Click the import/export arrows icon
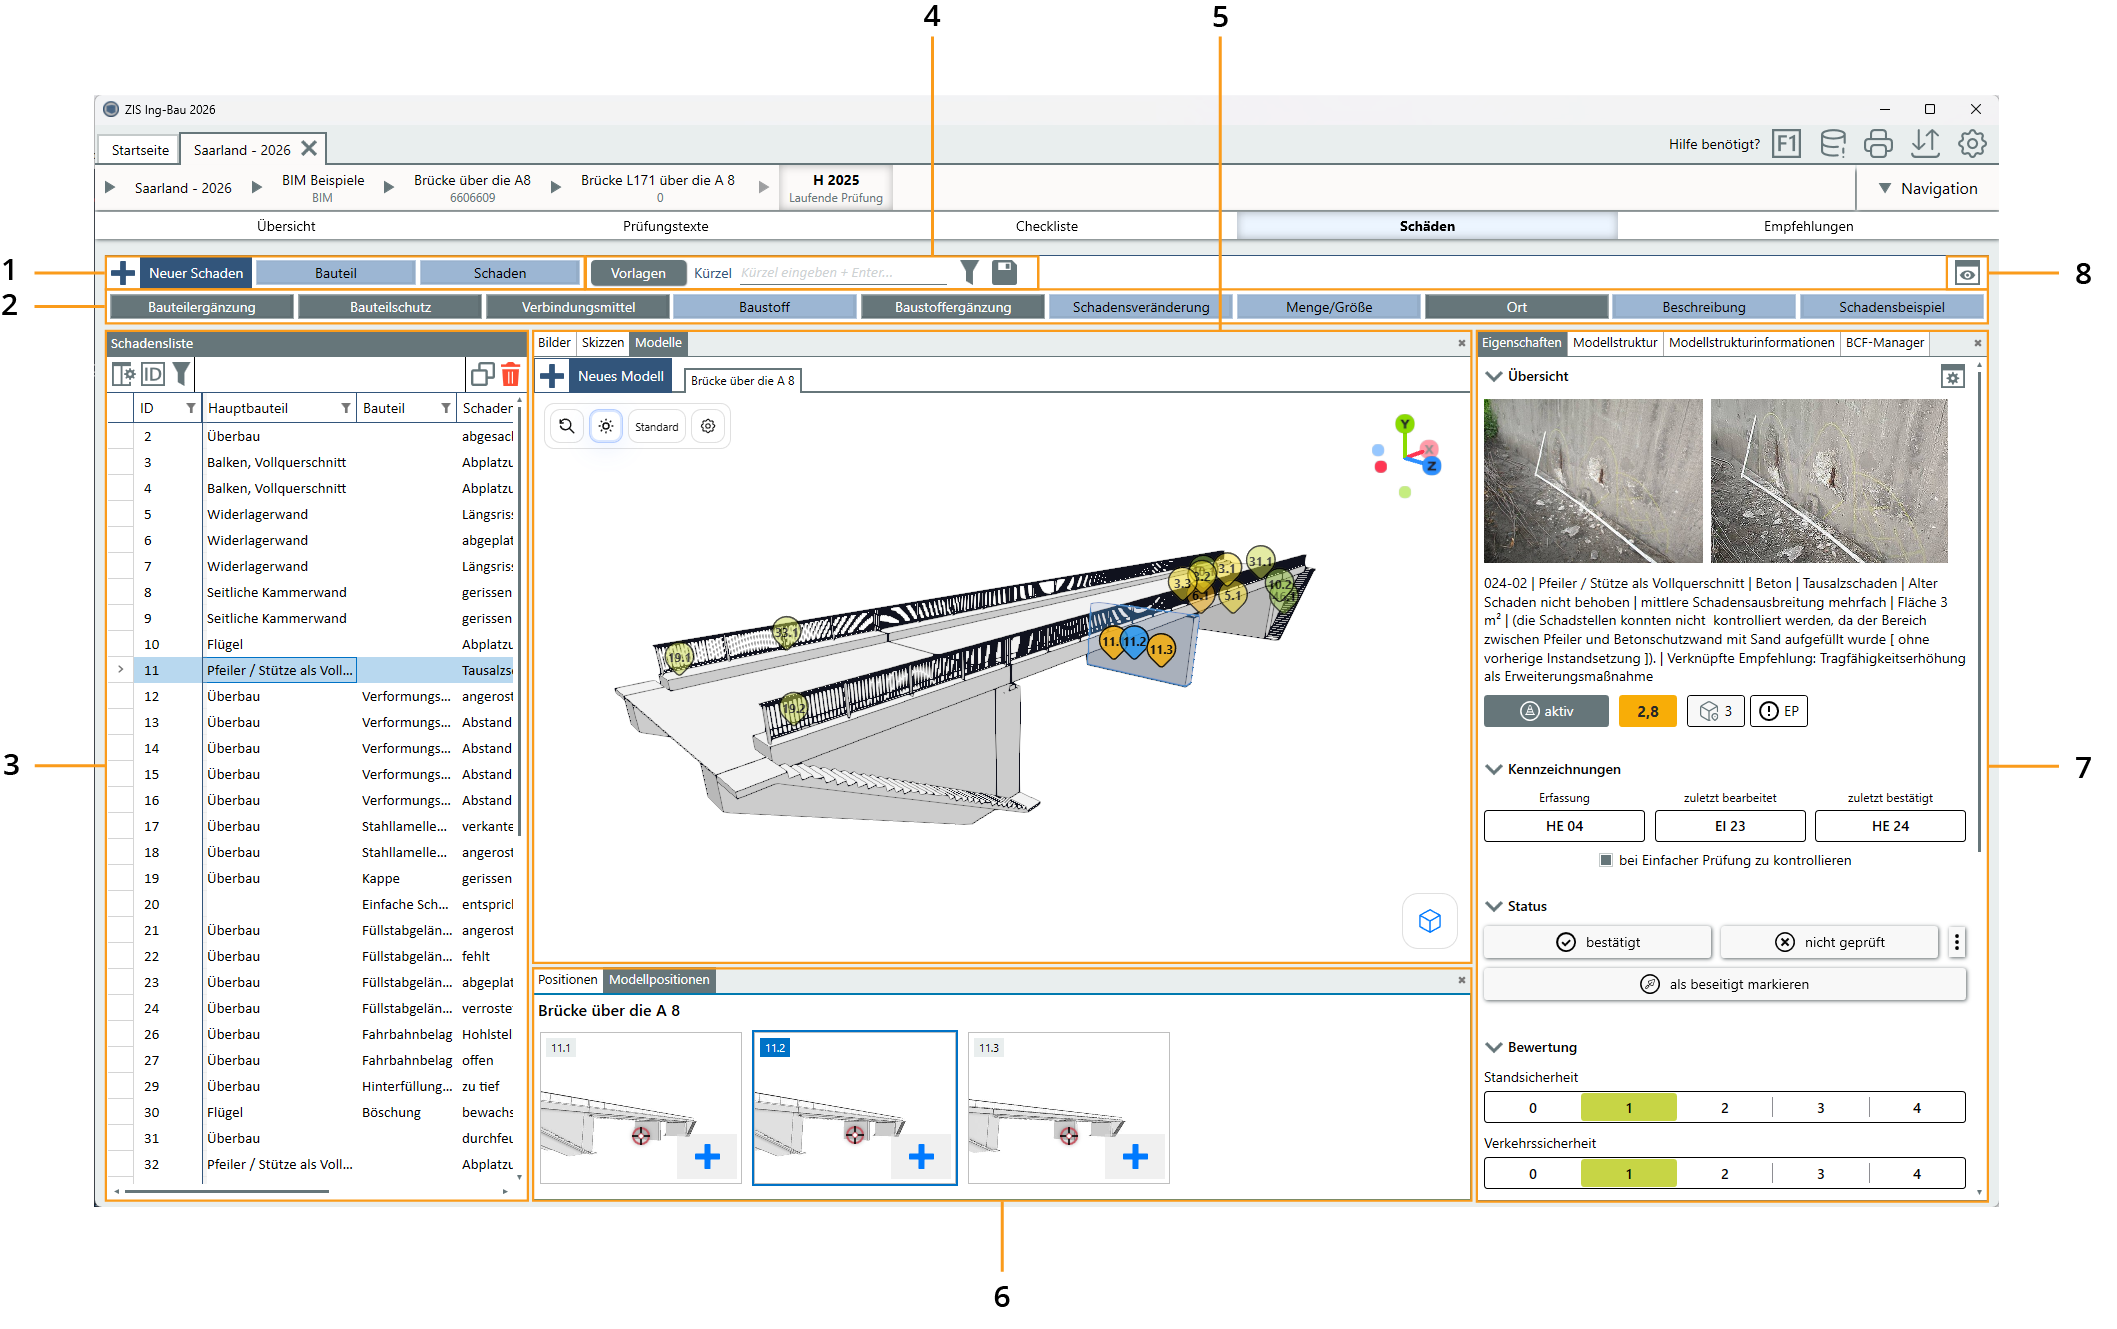2117x1329 pixels. click(1925, 144)
